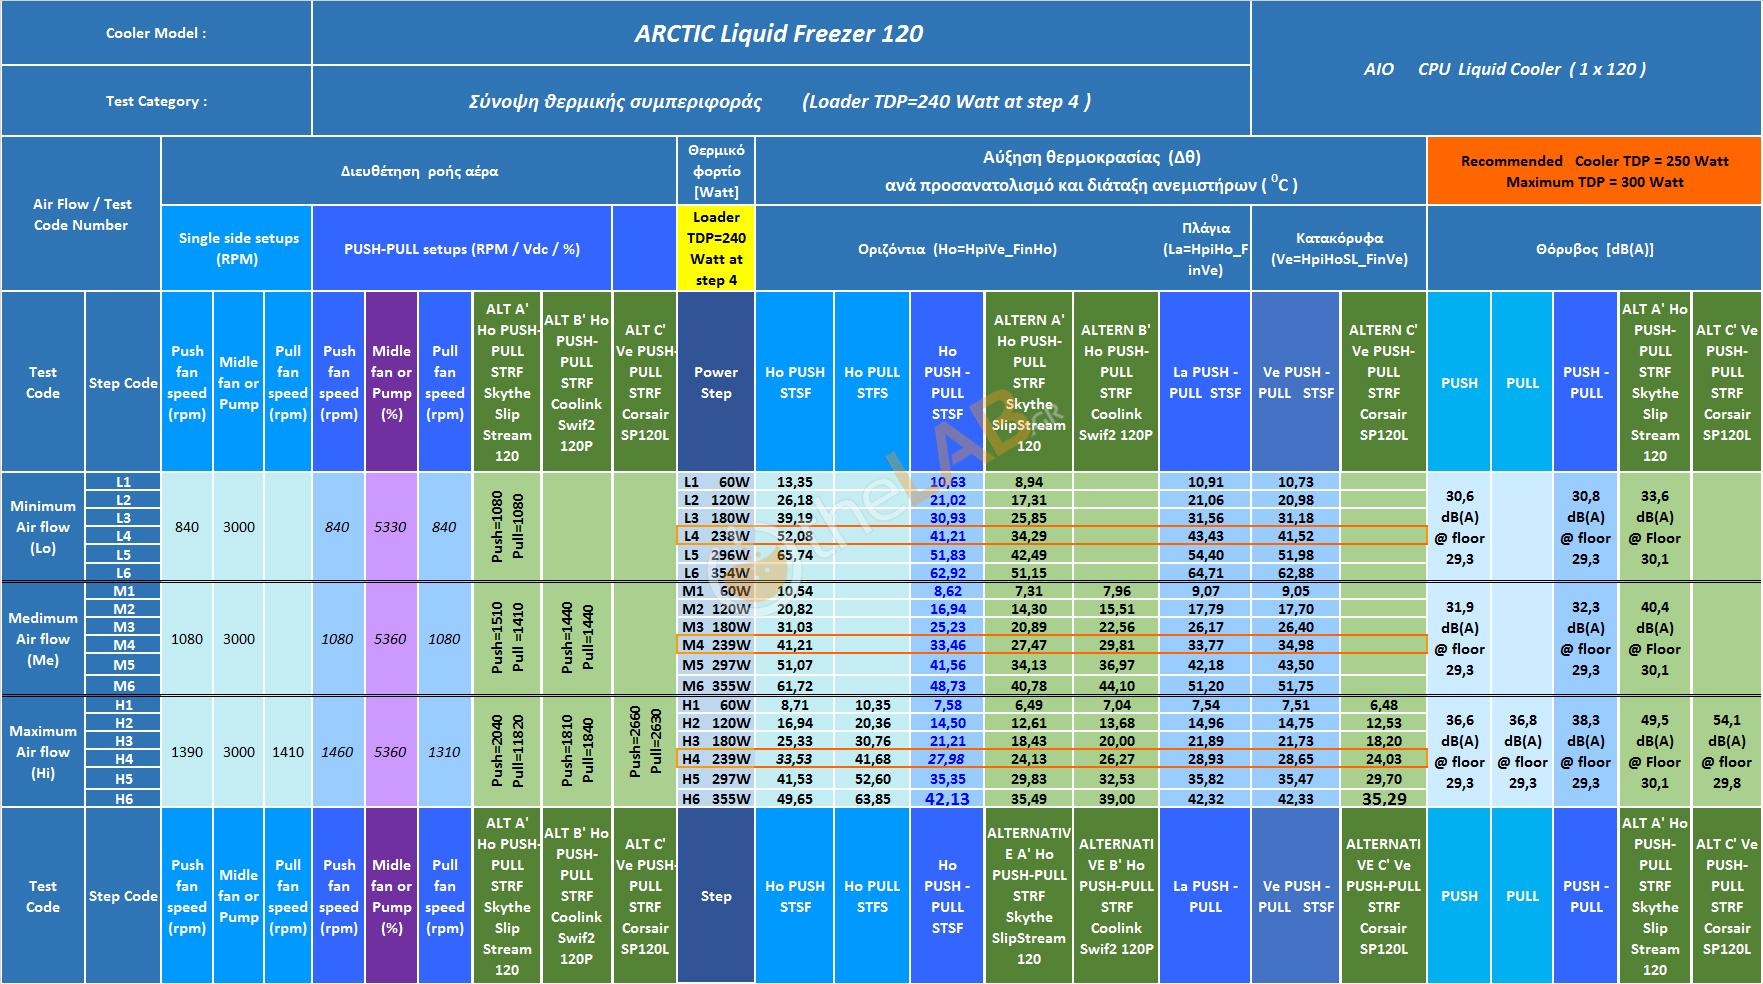Click the value "61,72" in row M6
The image size is (1763, 984).
(x=795, y=686)
